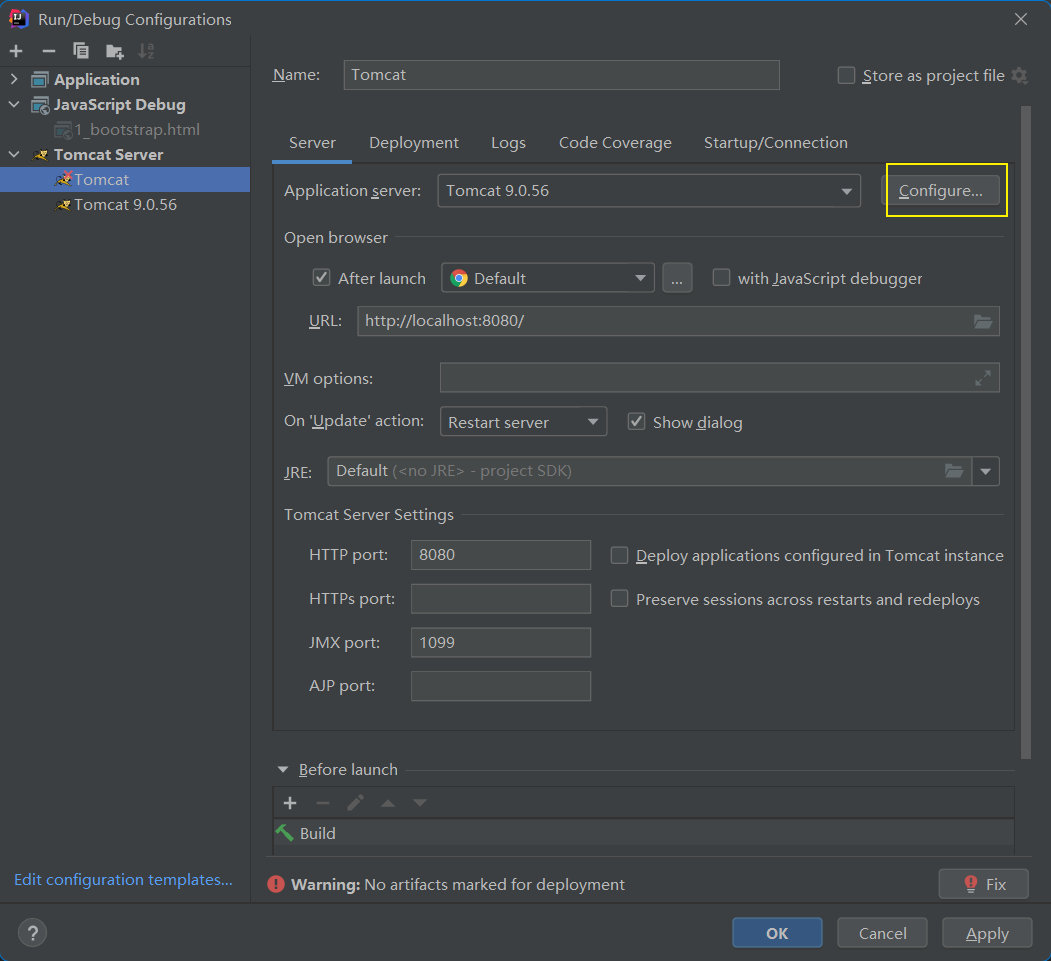Viewport: 1051px width, 961px height.
Task: Expand the Application tree node
Action: click(x=14, y=79)
